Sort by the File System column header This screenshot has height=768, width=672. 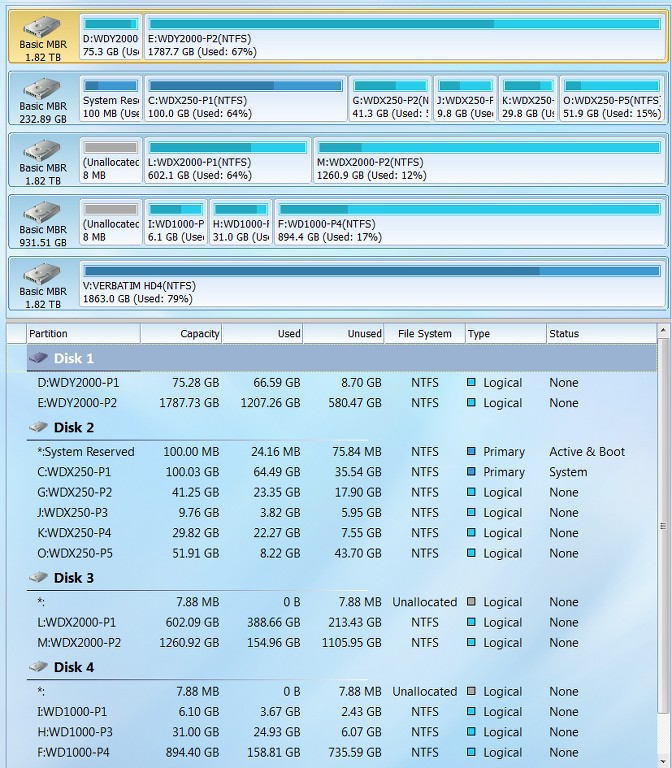pos(425,334)
